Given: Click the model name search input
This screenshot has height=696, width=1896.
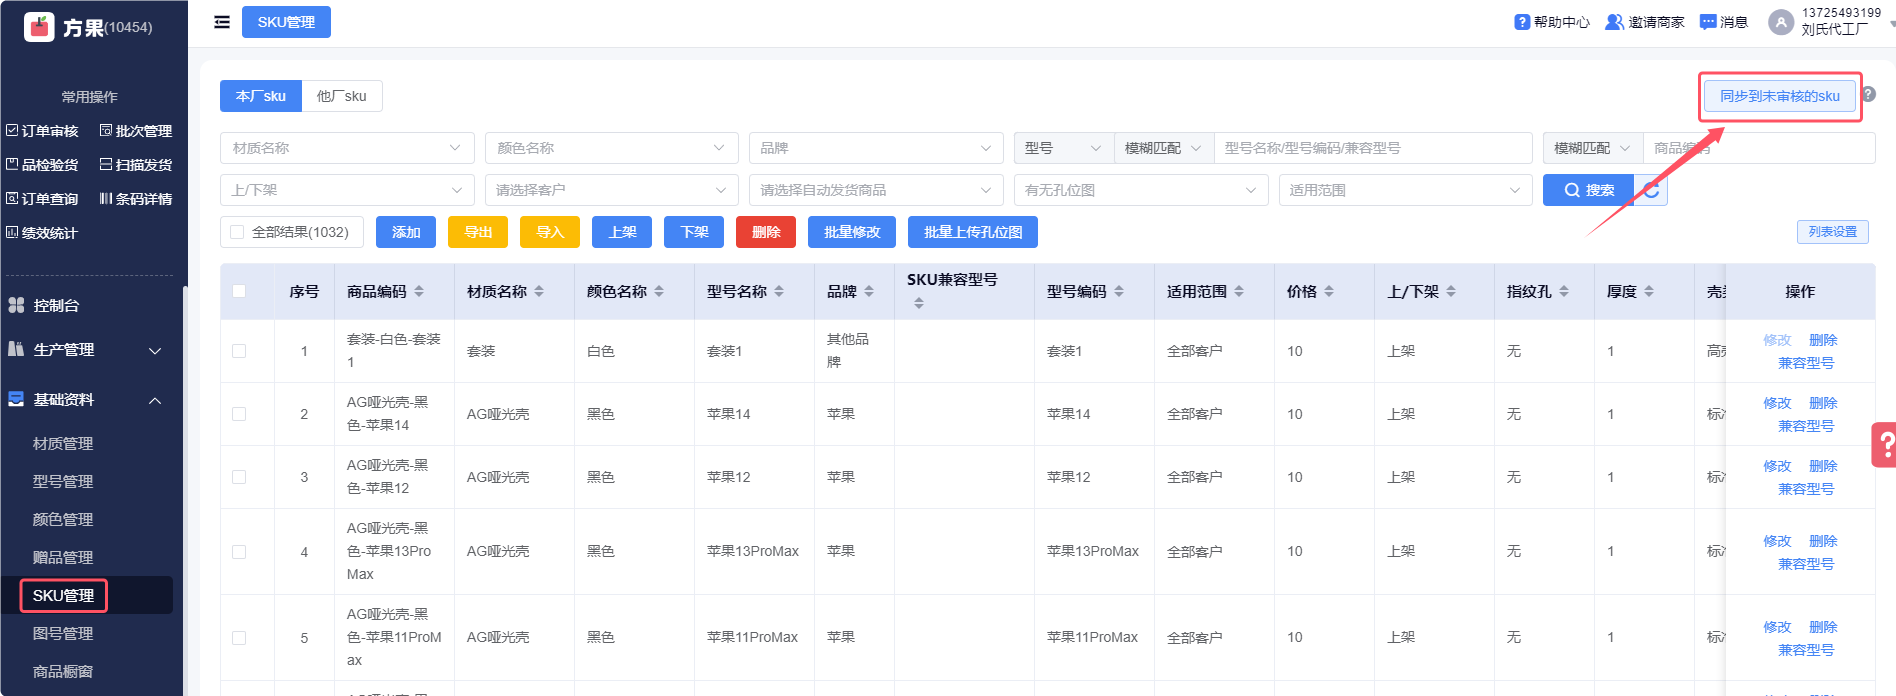Looking at the screenshot, I should [1372, 148].
